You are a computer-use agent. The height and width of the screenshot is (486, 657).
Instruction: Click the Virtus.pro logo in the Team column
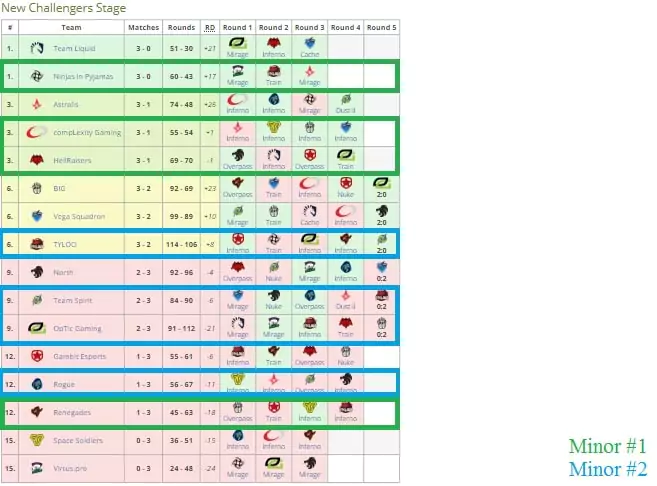click(x=37, y=468)
